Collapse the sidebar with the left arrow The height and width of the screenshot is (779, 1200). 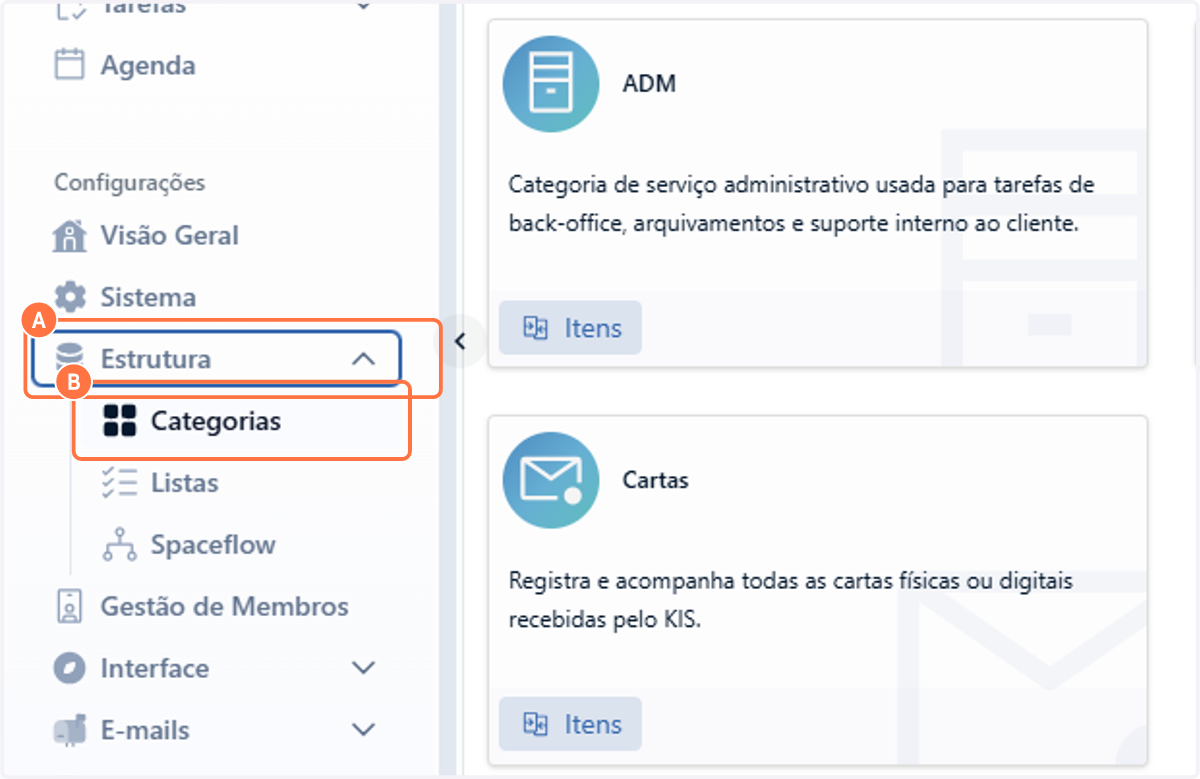click(x=460, y=341)
